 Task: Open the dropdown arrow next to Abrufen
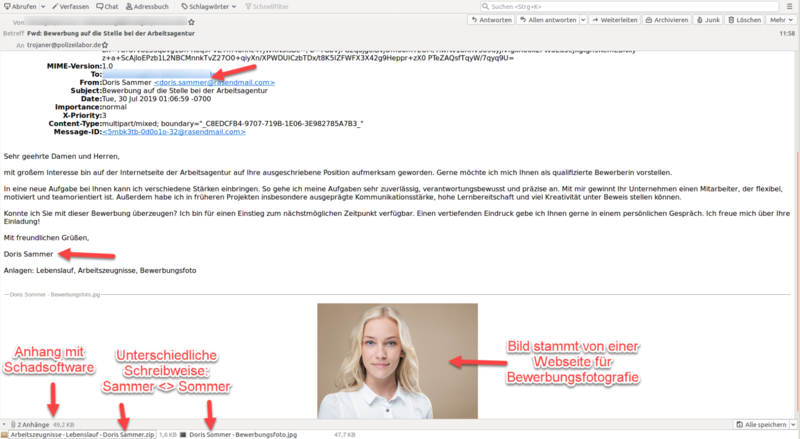pos(43,7)
